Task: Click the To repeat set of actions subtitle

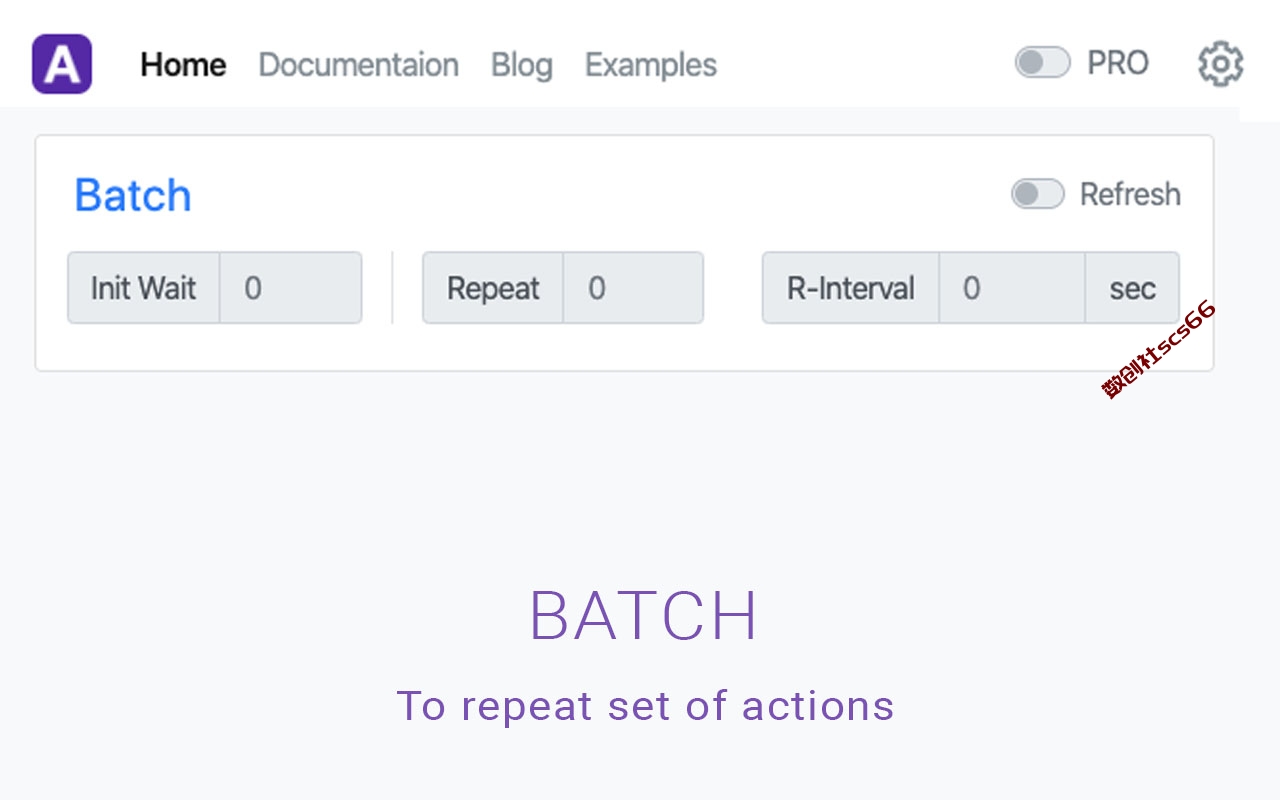Action: (x=645, y=705)
